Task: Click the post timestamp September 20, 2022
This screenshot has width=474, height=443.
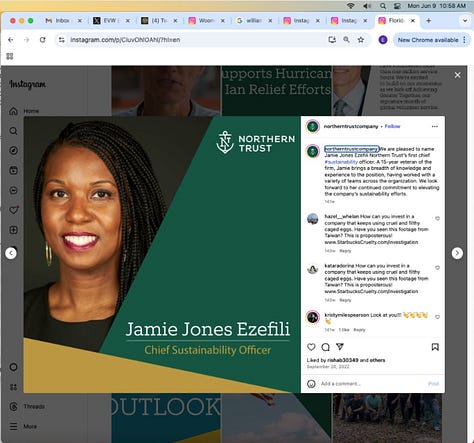Action: coord(328,367)
